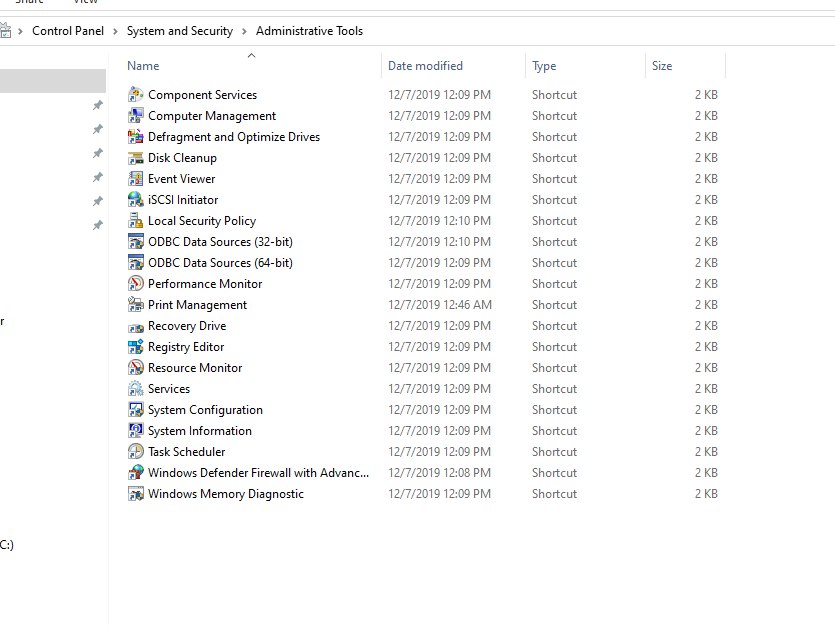Select the Services name text

tap(169, 389)
